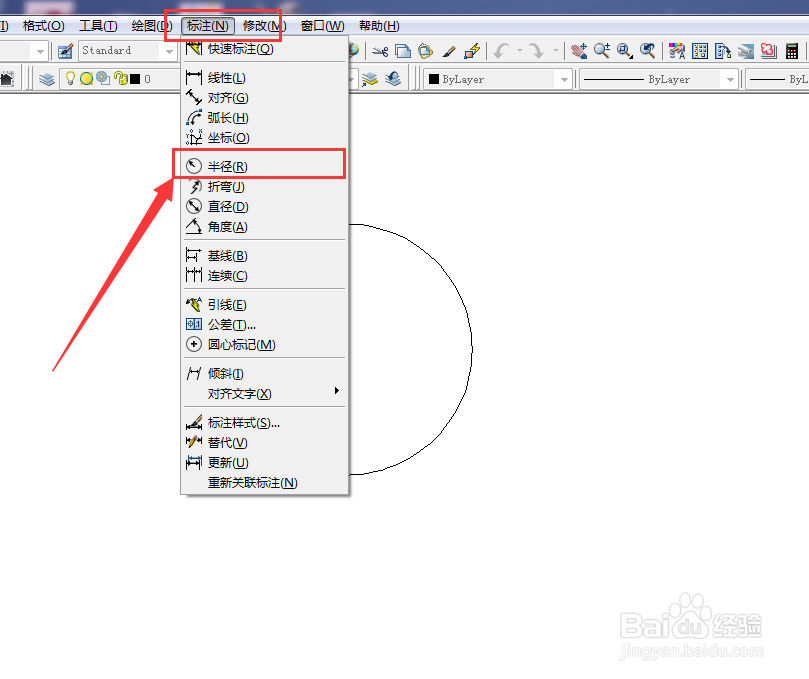The image size is (809, 679).
Task: Open the Markup Set Manager icon
Action: click(x=769, y=51)
